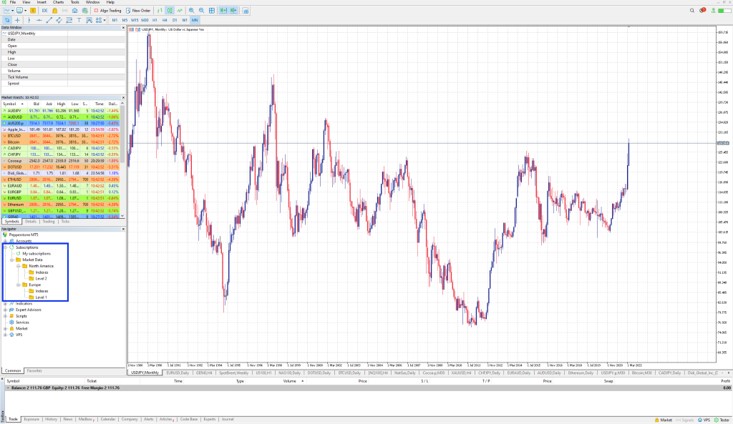Click the New Order button
This screenshot has height=424, width=733.
pyautogui.click(x=139, y=10)
